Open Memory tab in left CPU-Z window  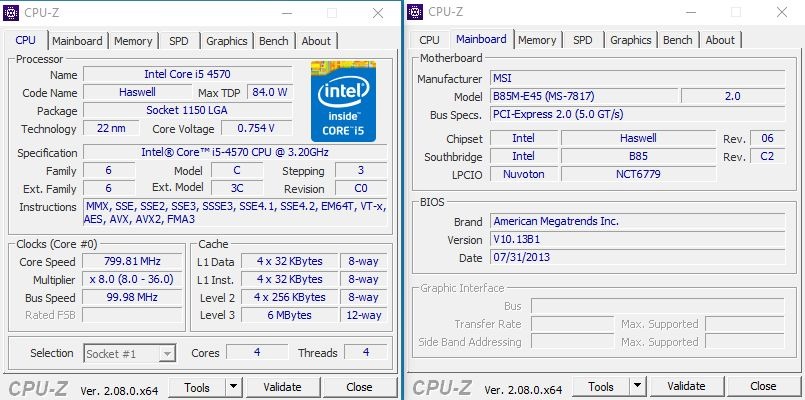pyautogui.click(x=133, y=41)
